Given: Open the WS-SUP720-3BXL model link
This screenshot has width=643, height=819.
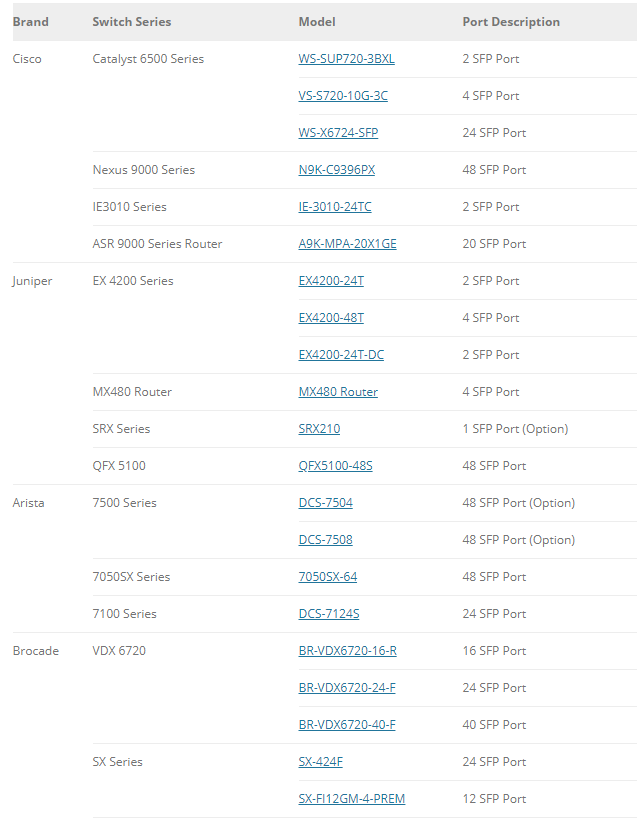Looking at the screenshot, I should [346, 59].
